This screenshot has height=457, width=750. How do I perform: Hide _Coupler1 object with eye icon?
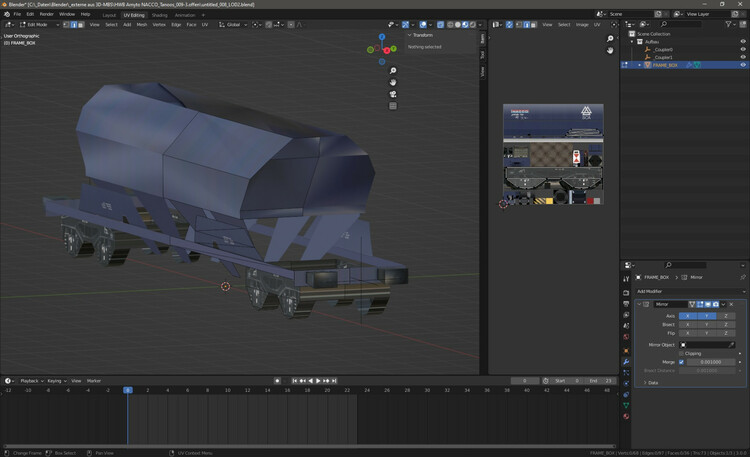click(743, 57)
